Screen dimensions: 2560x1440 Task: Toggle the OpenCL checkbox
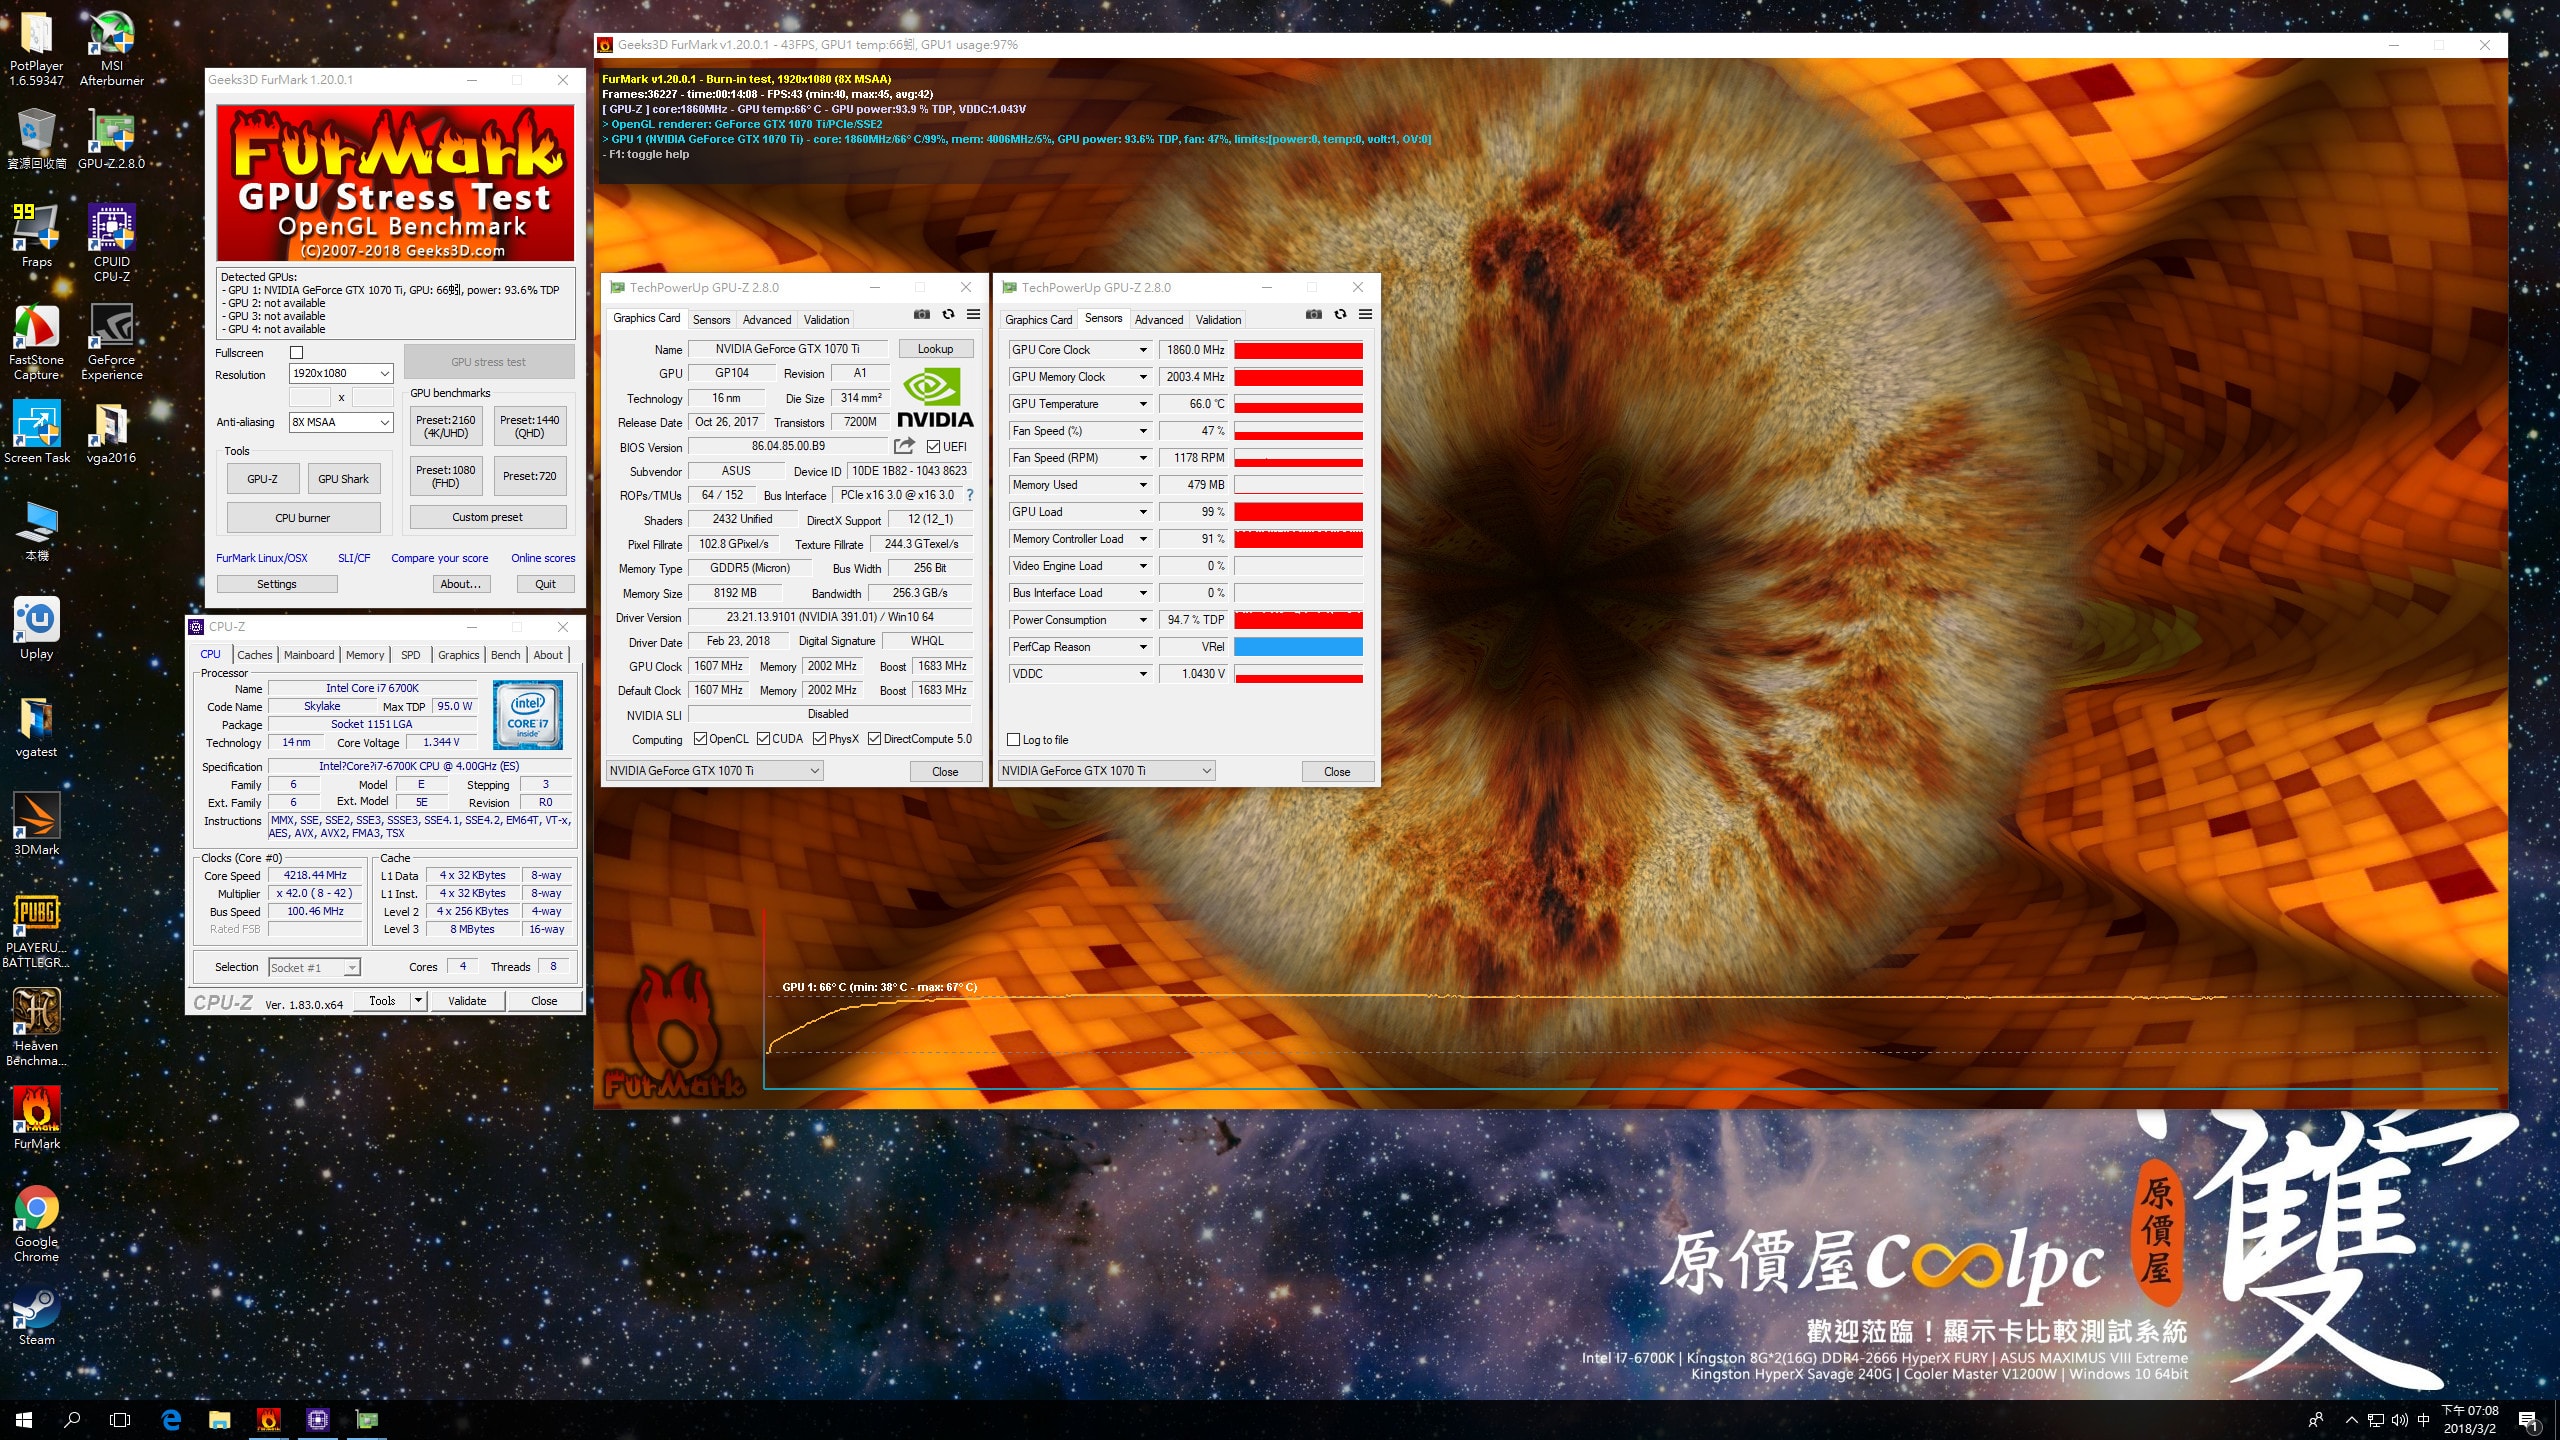point(700,739)
